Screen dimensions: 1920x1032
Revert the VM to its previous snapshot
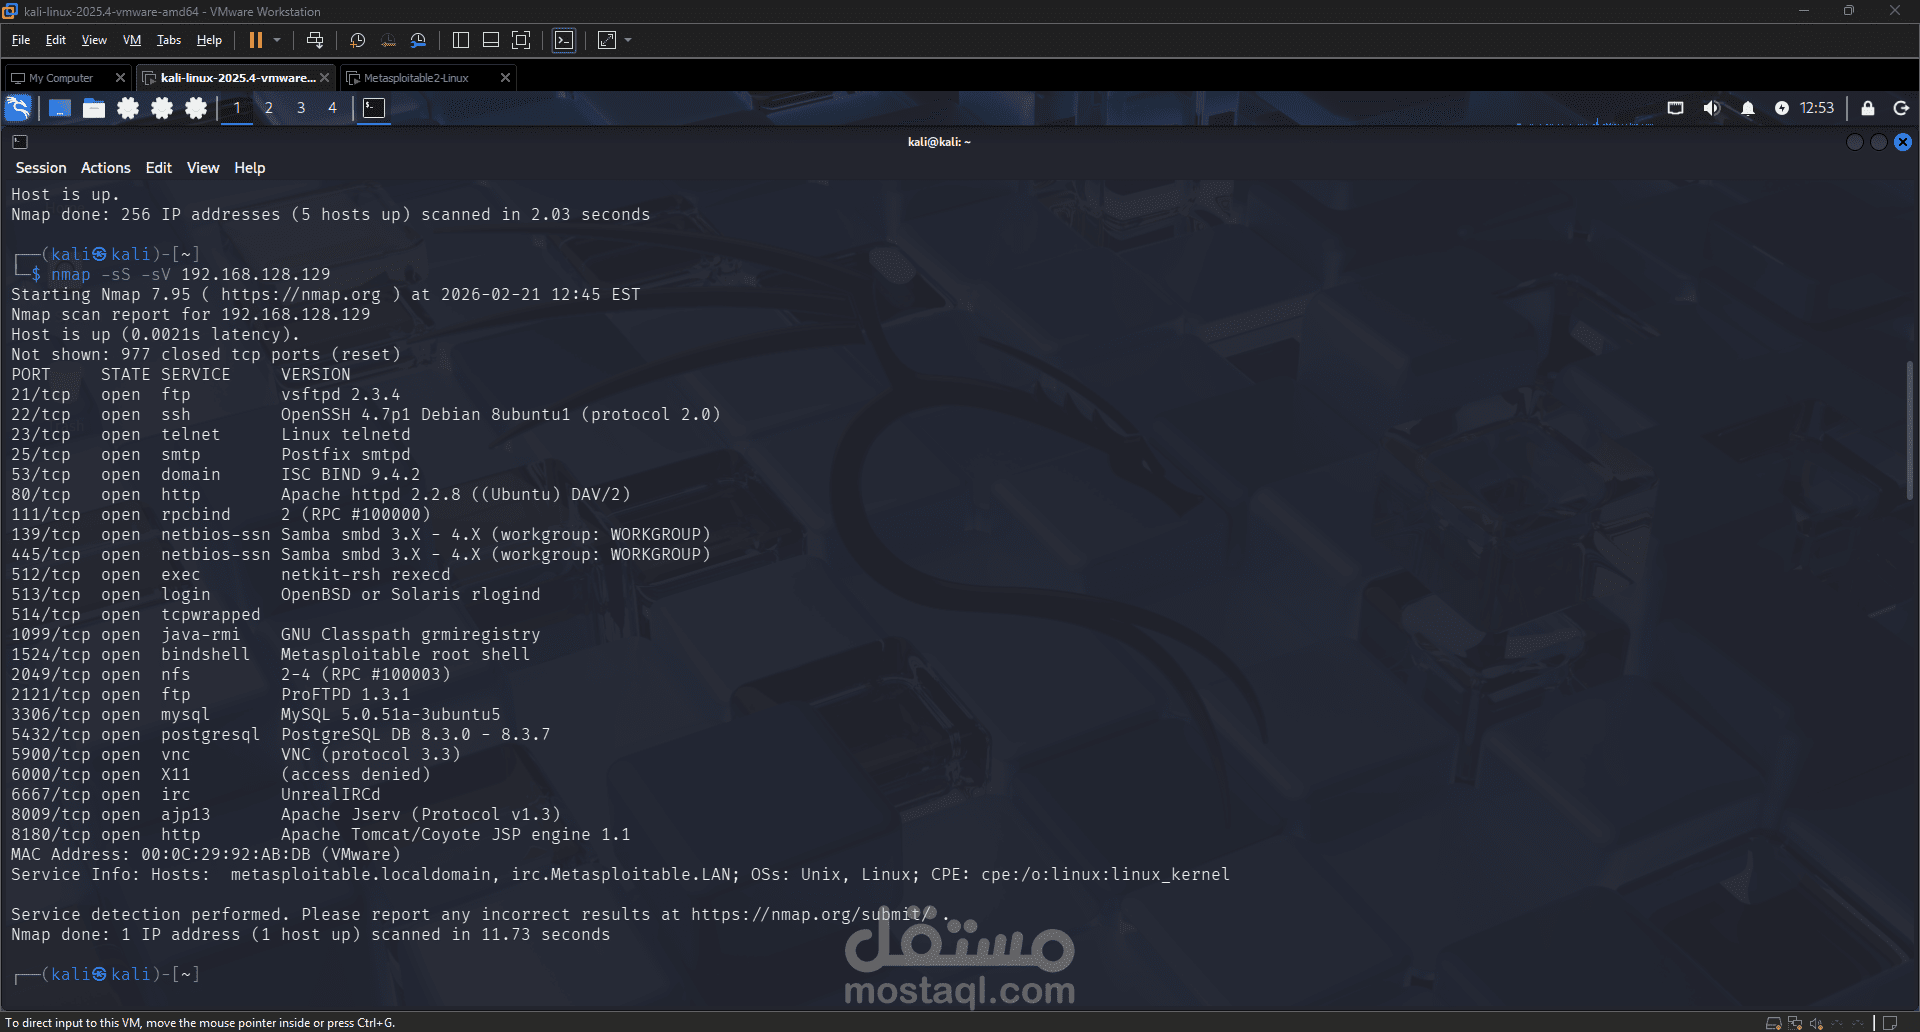point(388,40)
